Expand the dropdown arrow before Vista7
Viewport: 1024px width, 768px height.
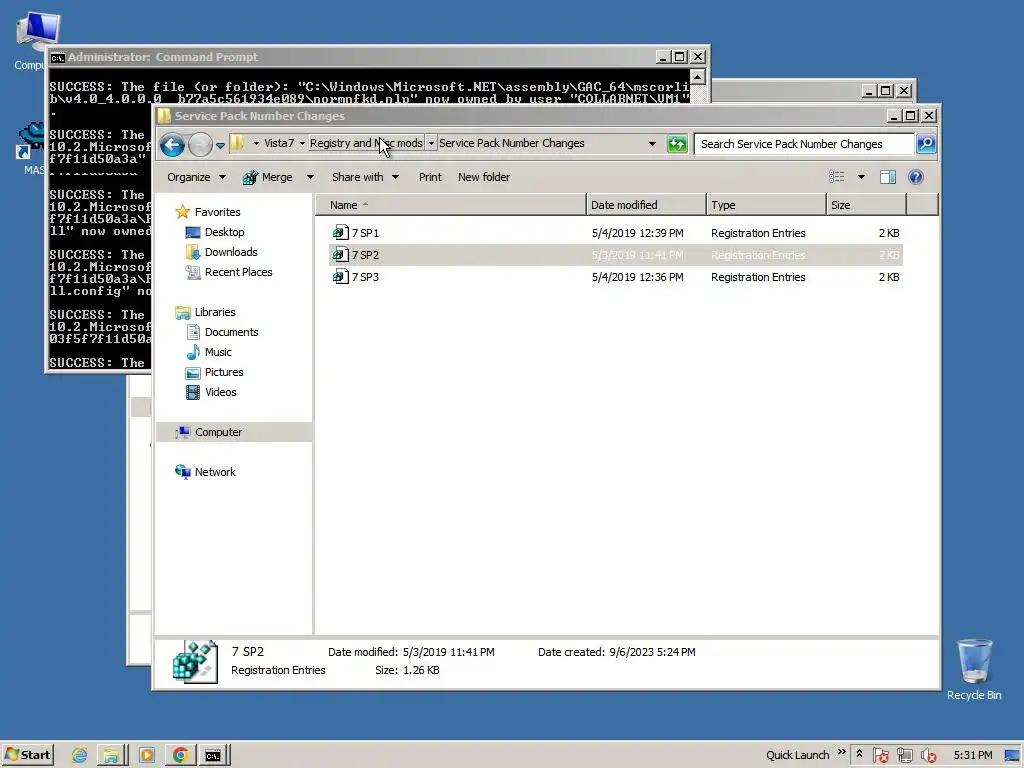(x=256, y=144)
